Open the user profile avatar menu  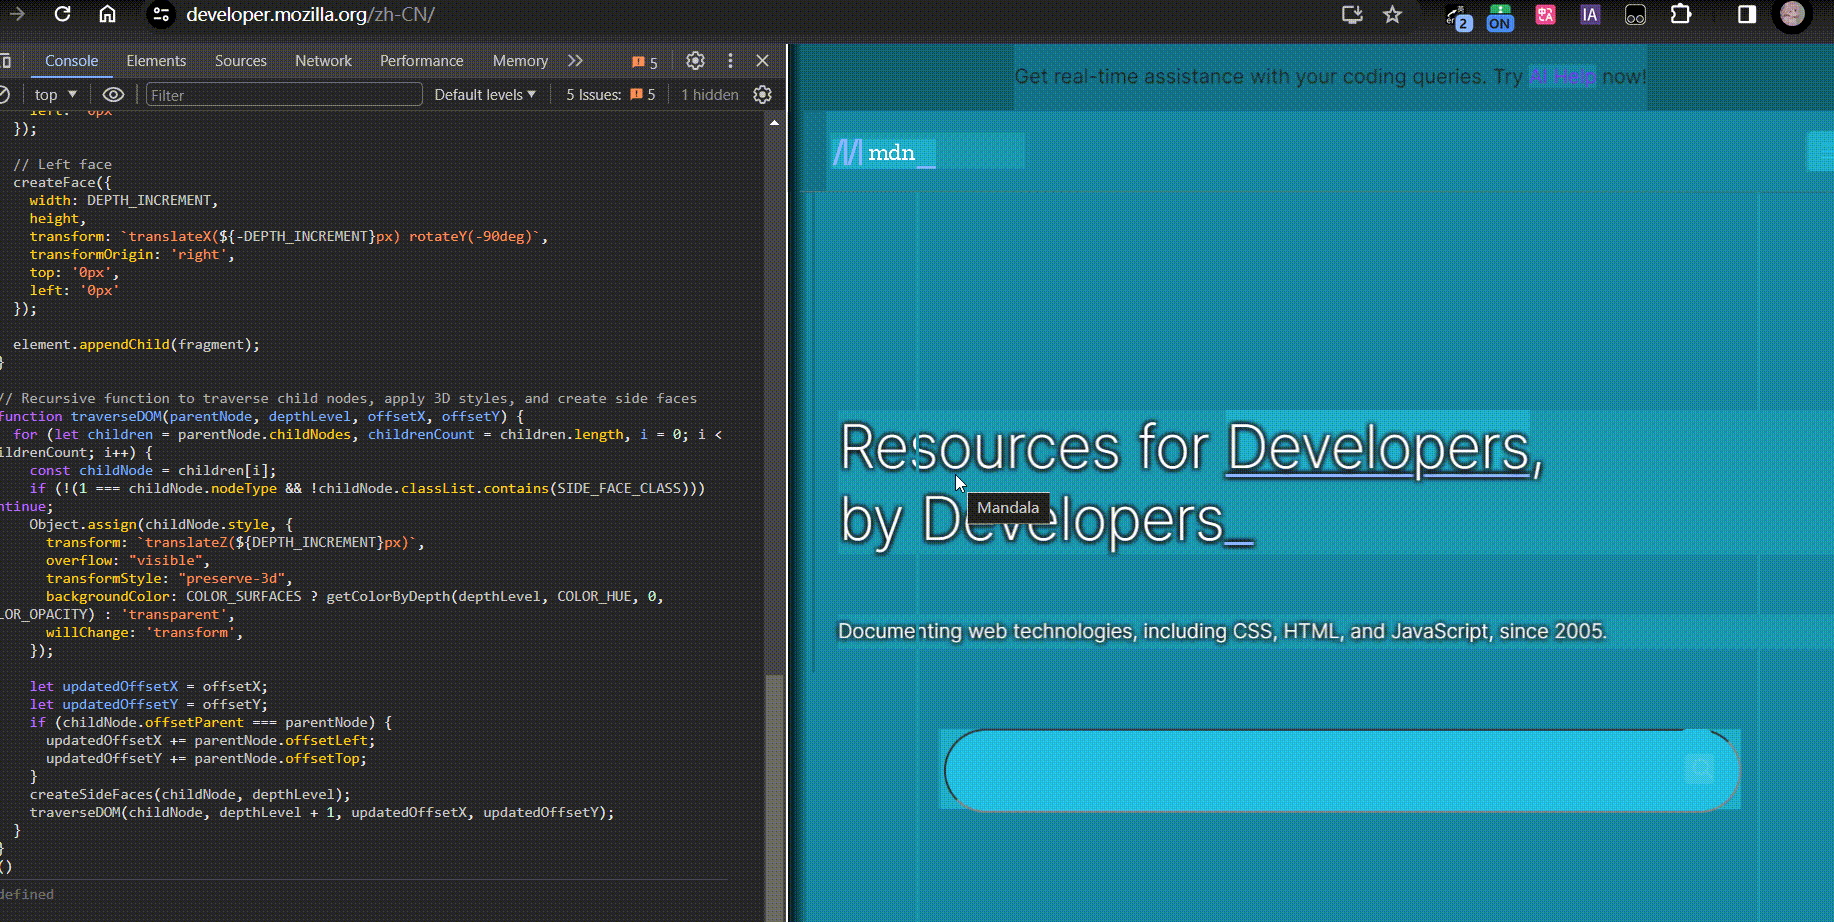click(x=1792, y=15)
